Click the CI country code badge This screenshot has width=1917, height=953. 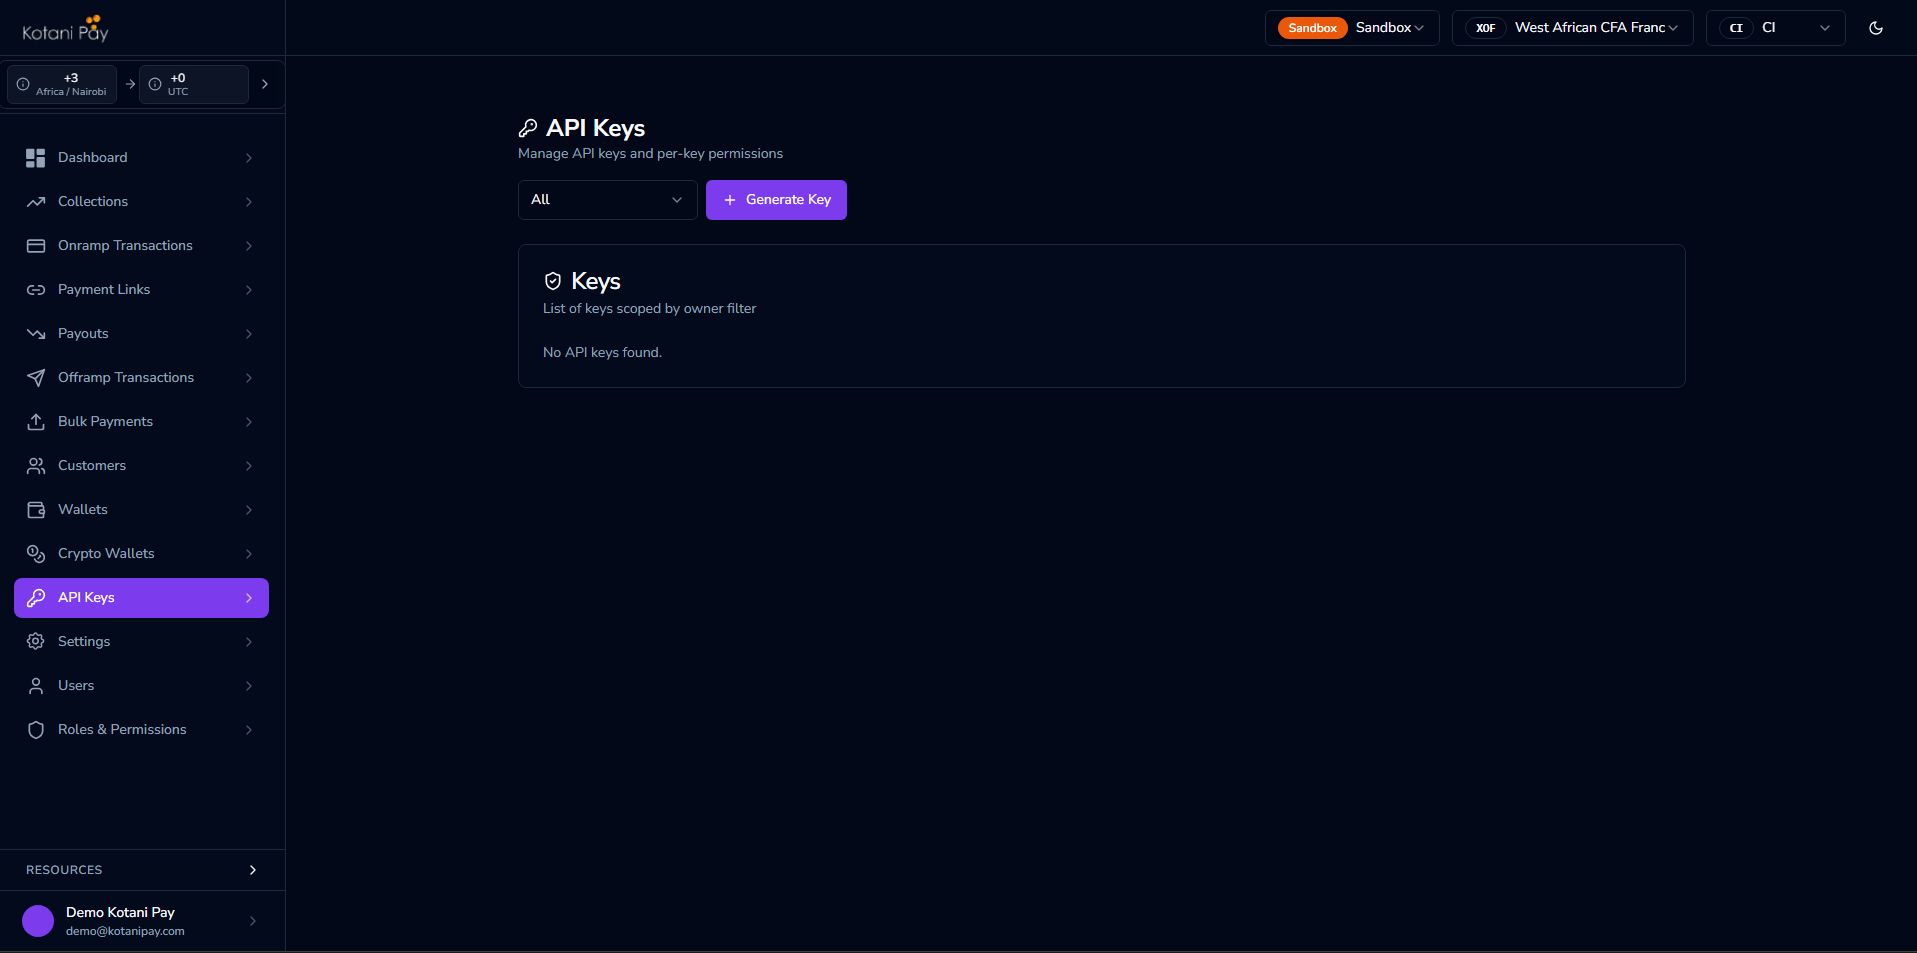[1736, 28]
